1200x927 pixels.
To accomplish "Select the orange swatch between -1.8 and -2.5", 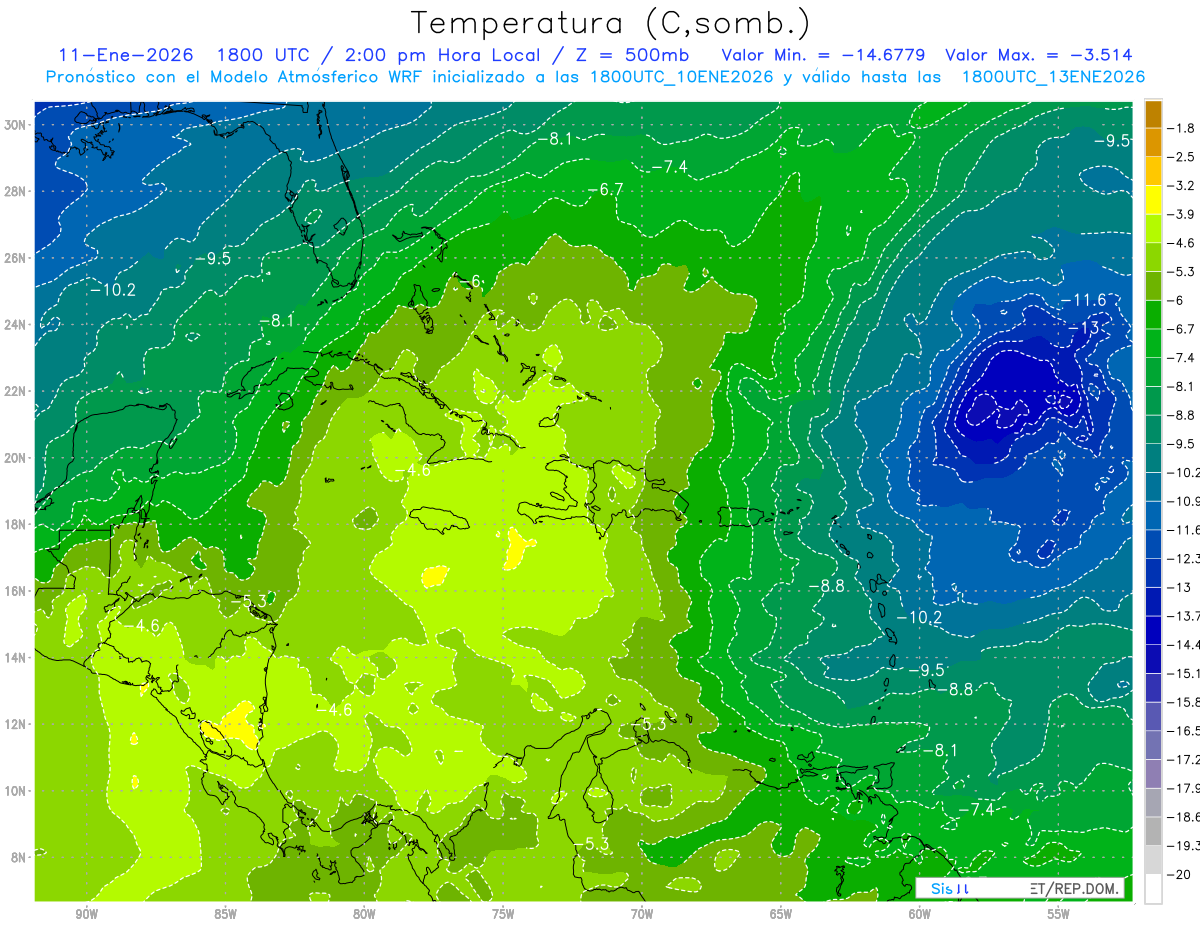I will pyautogui.click(x=1153, y=142).
